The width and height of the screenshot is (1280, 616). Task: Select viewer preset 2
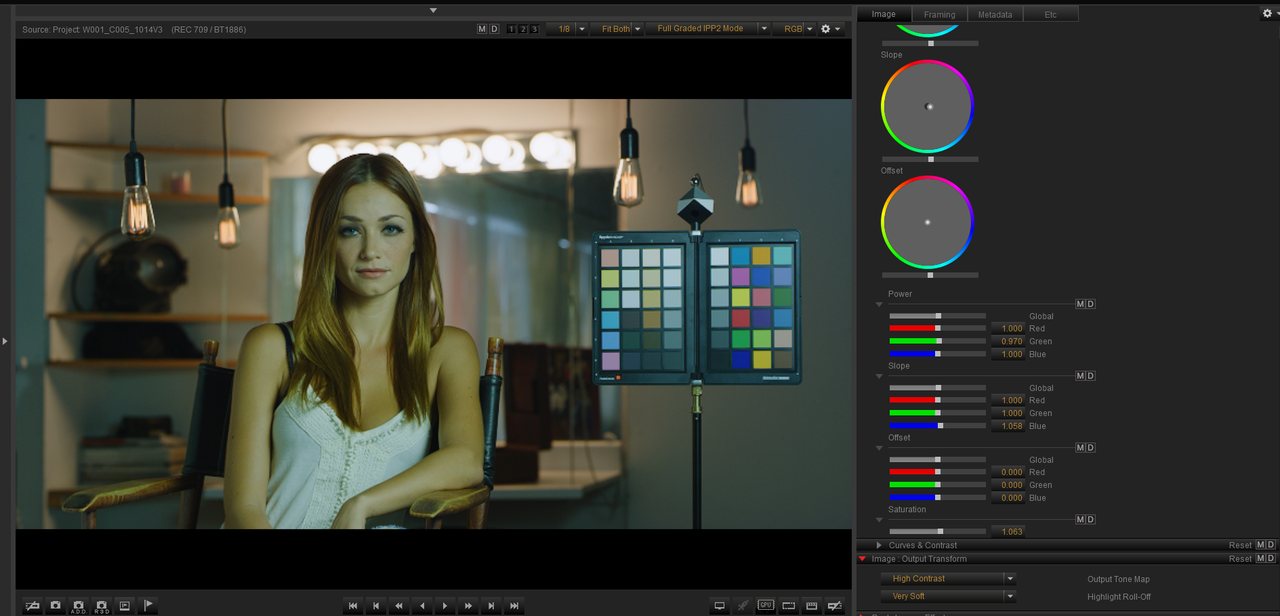coord(523,29)
